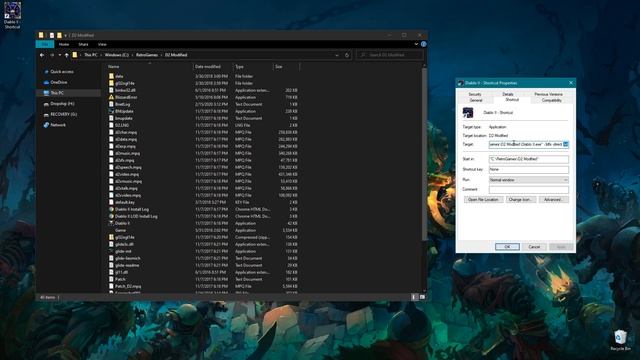Select the glide-readme text document
Viewport: 640px width, 360px height.
[127, 265]
